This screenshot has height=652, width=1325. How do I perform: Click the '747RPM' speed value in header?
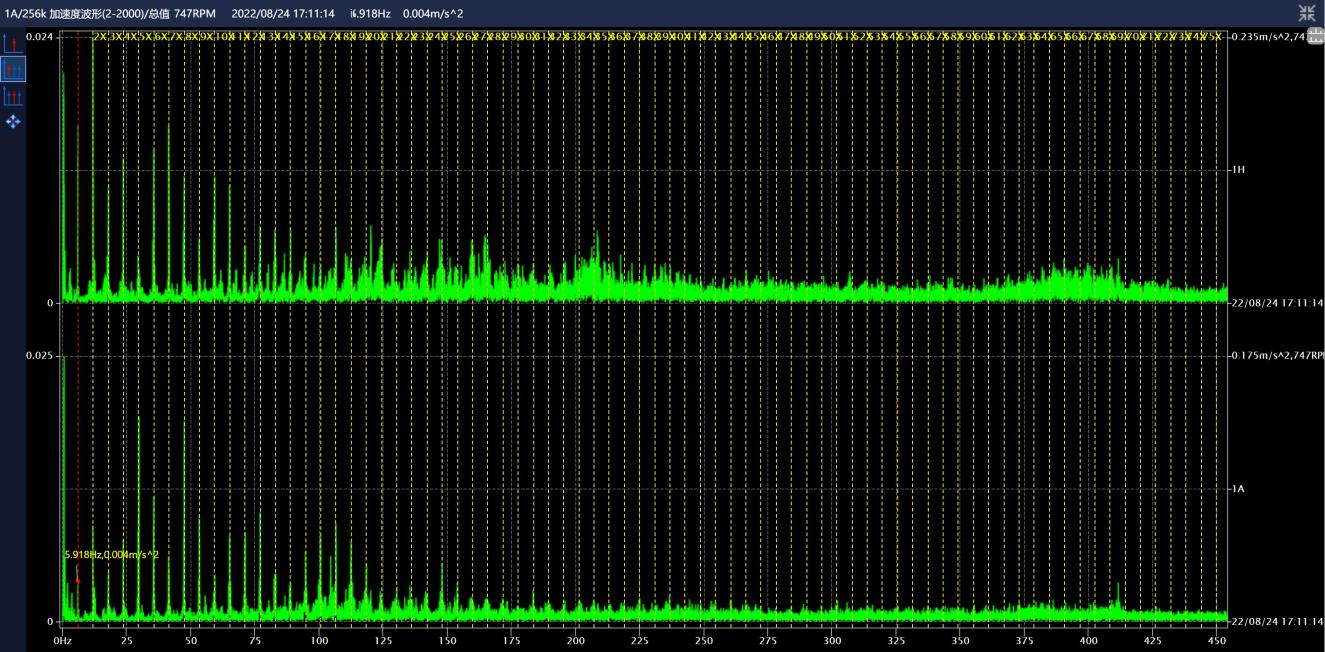pyautogui.click(x=195, y=13)
